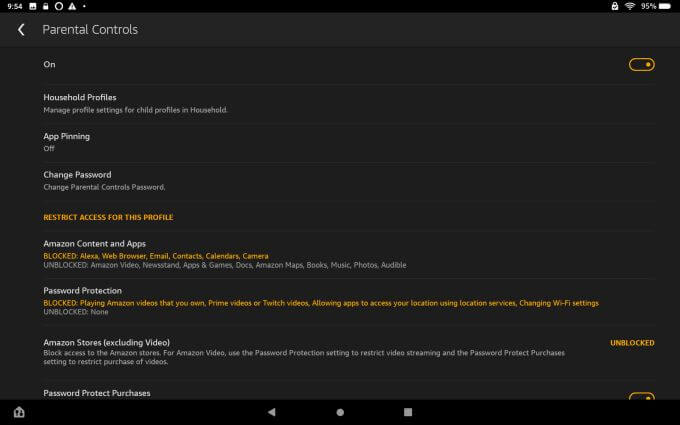Screen dimensions: 680x425
Task: Tap the clock showing 9:54
Action: (x=15, y=6)
